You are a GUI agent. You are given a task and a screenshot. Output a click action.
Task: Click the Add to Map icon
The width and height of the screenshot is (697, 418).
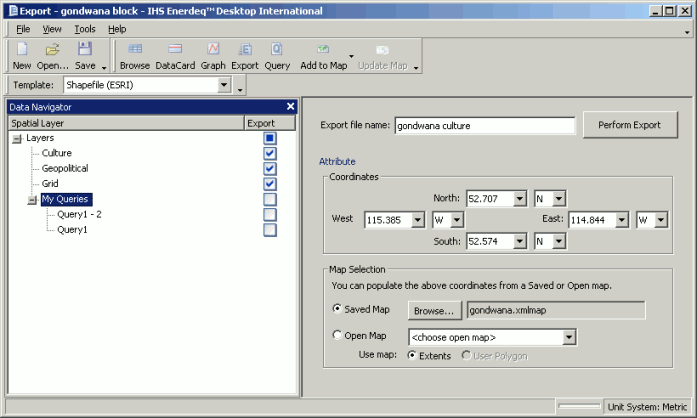[x=323, y=49]
